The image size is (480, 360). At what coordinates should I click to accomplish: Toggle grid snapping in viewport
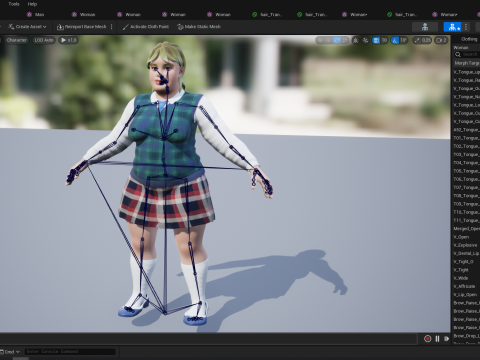point(376,40)
